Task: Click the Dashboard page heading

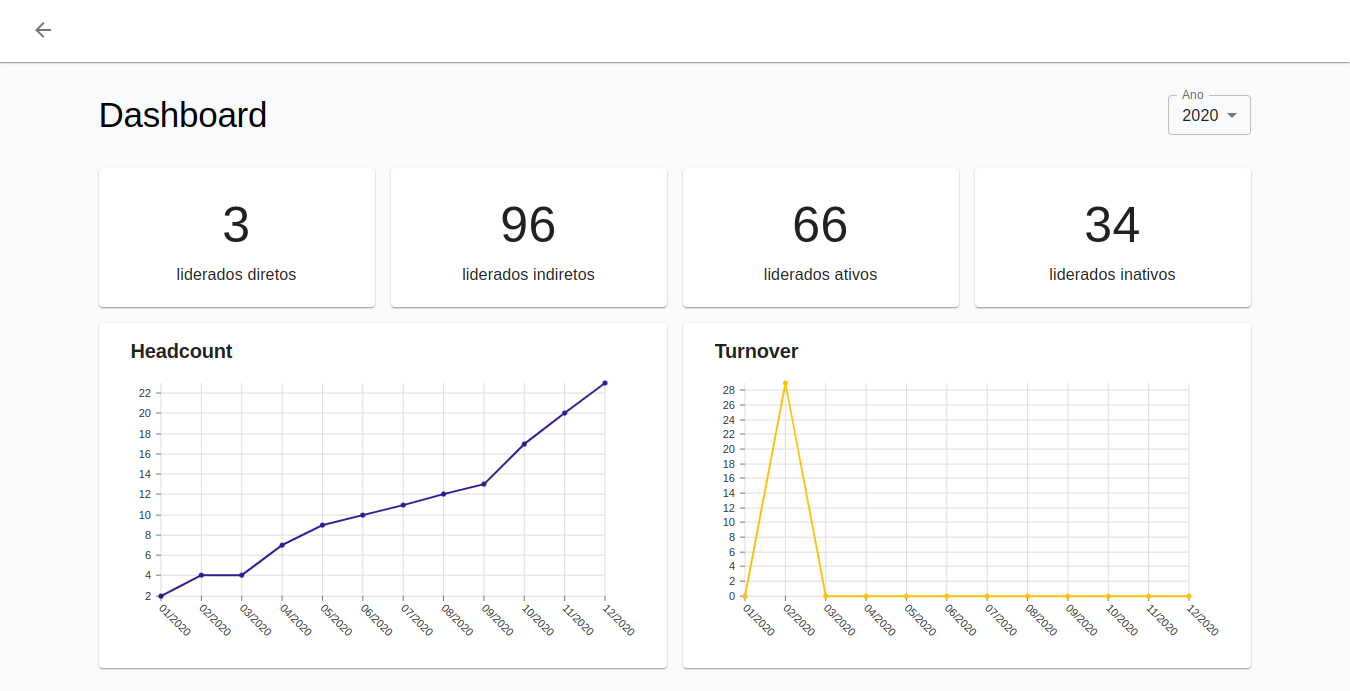Action: click(x=183, y=115)
